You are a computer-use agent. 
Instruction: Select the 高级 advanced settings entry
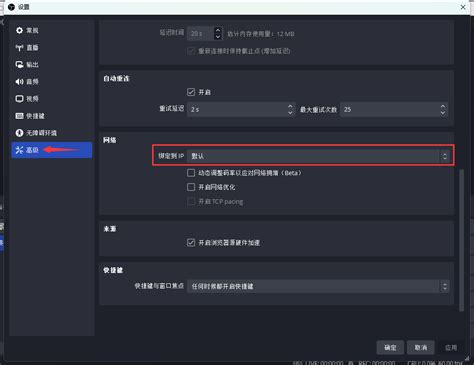point(52,150)
